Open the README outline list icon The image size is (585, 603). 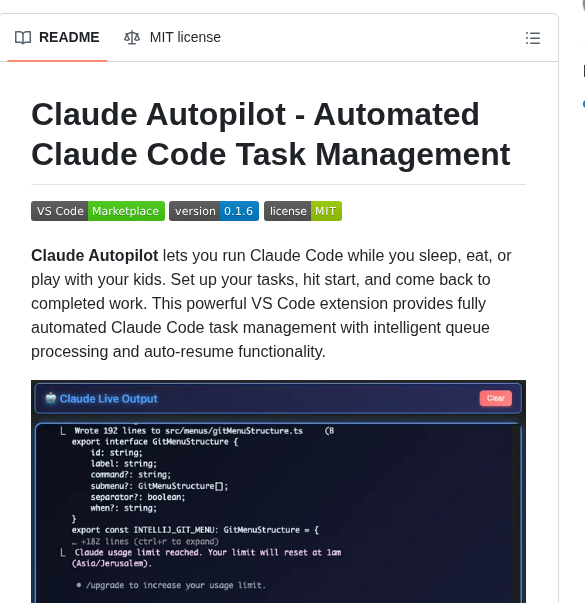(x=533, y=38)
